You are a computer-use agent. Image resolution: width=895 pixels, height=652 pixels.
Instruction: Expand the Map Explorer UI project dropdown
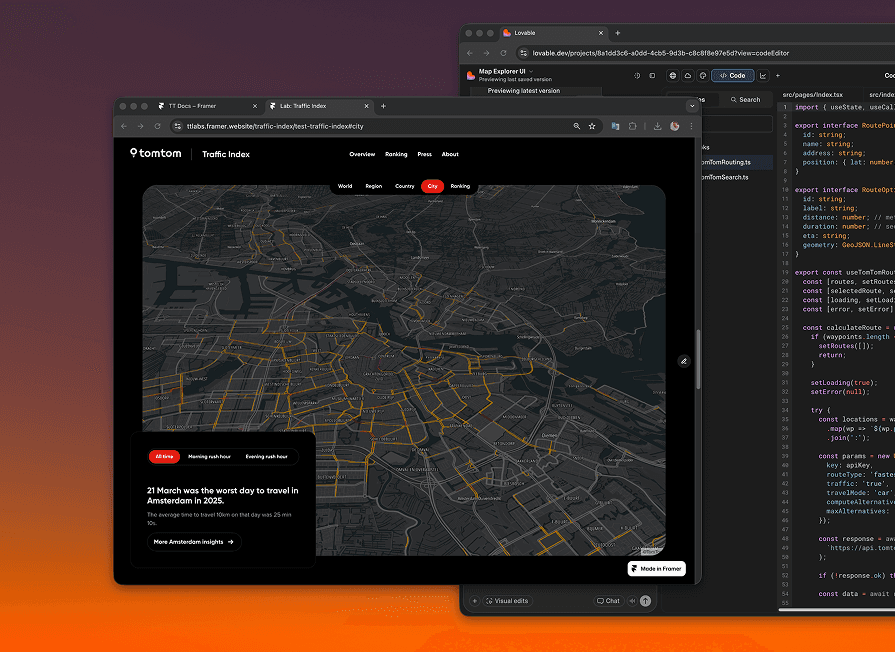pyautogui.click(x=530, y=72)
